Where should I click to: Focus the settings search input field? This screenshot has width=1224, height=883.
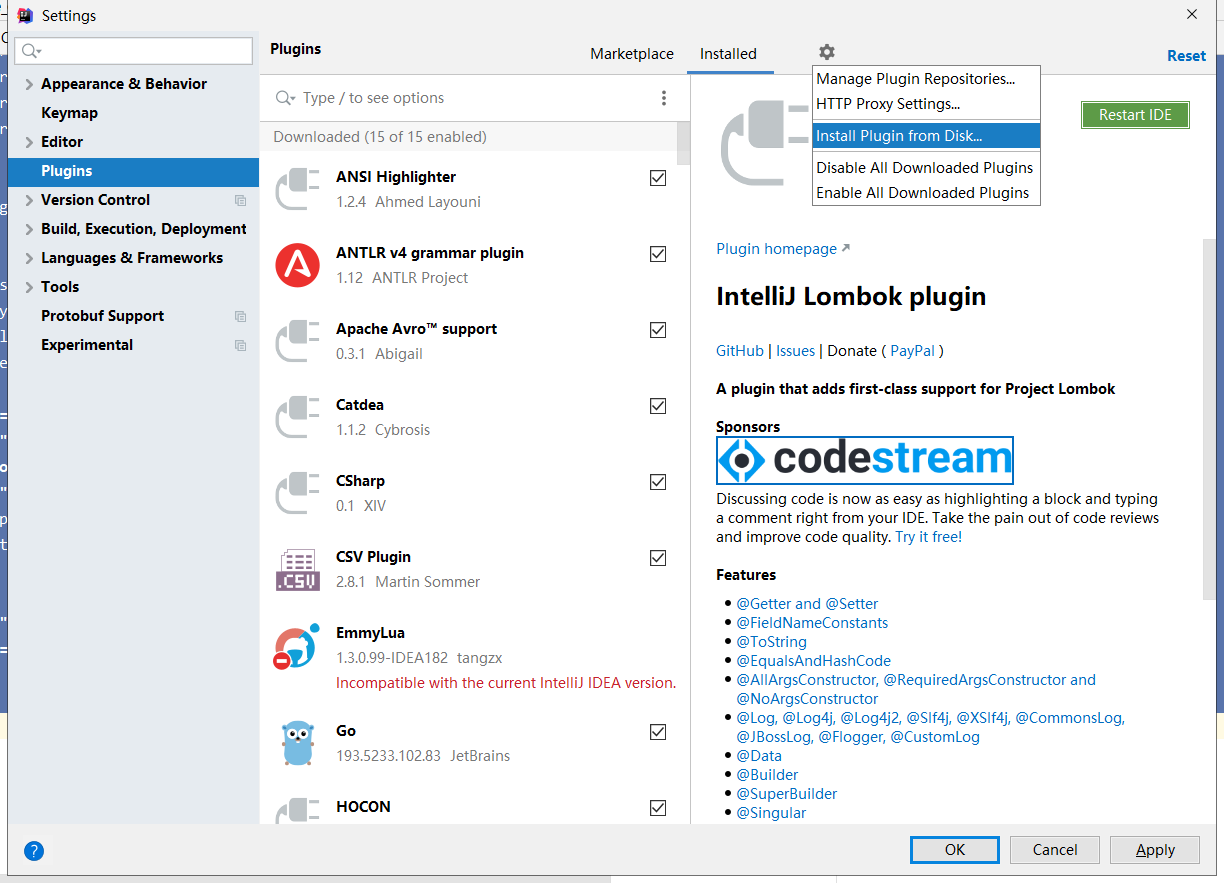point(136,51)
